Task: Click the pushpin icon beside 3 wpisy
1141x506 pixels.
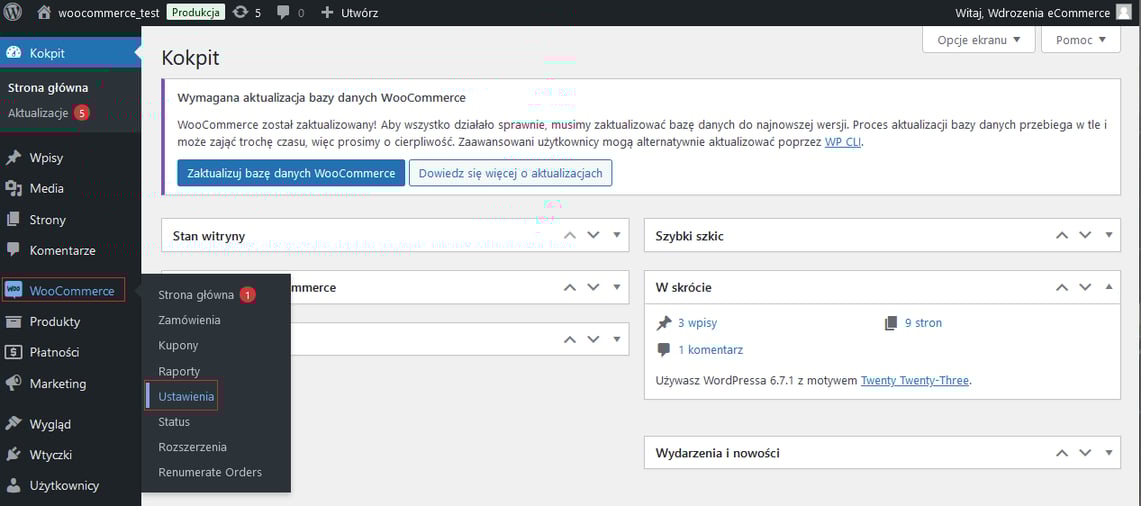Action: tap(664, 323)
